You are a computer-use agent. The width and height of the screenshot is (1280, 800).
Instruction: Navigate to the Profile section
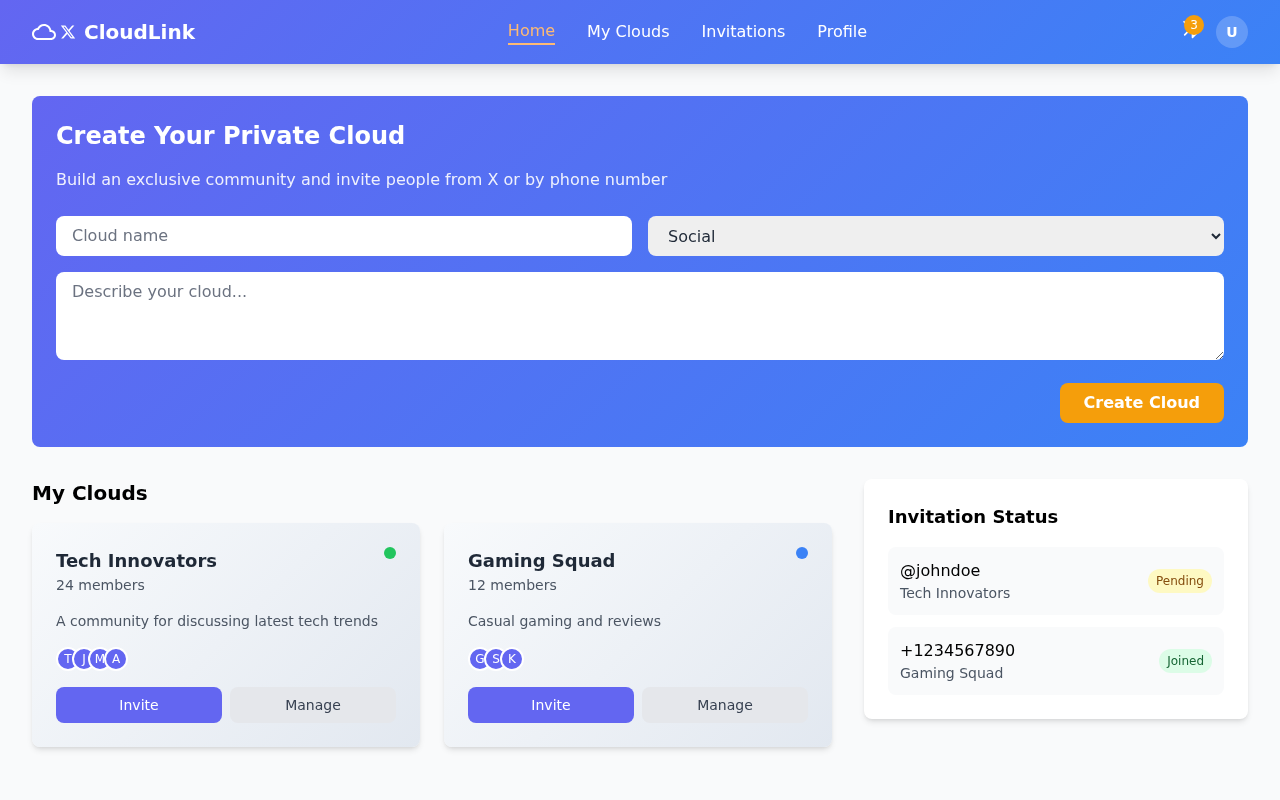pyautogui.click(x=841, y=31)
